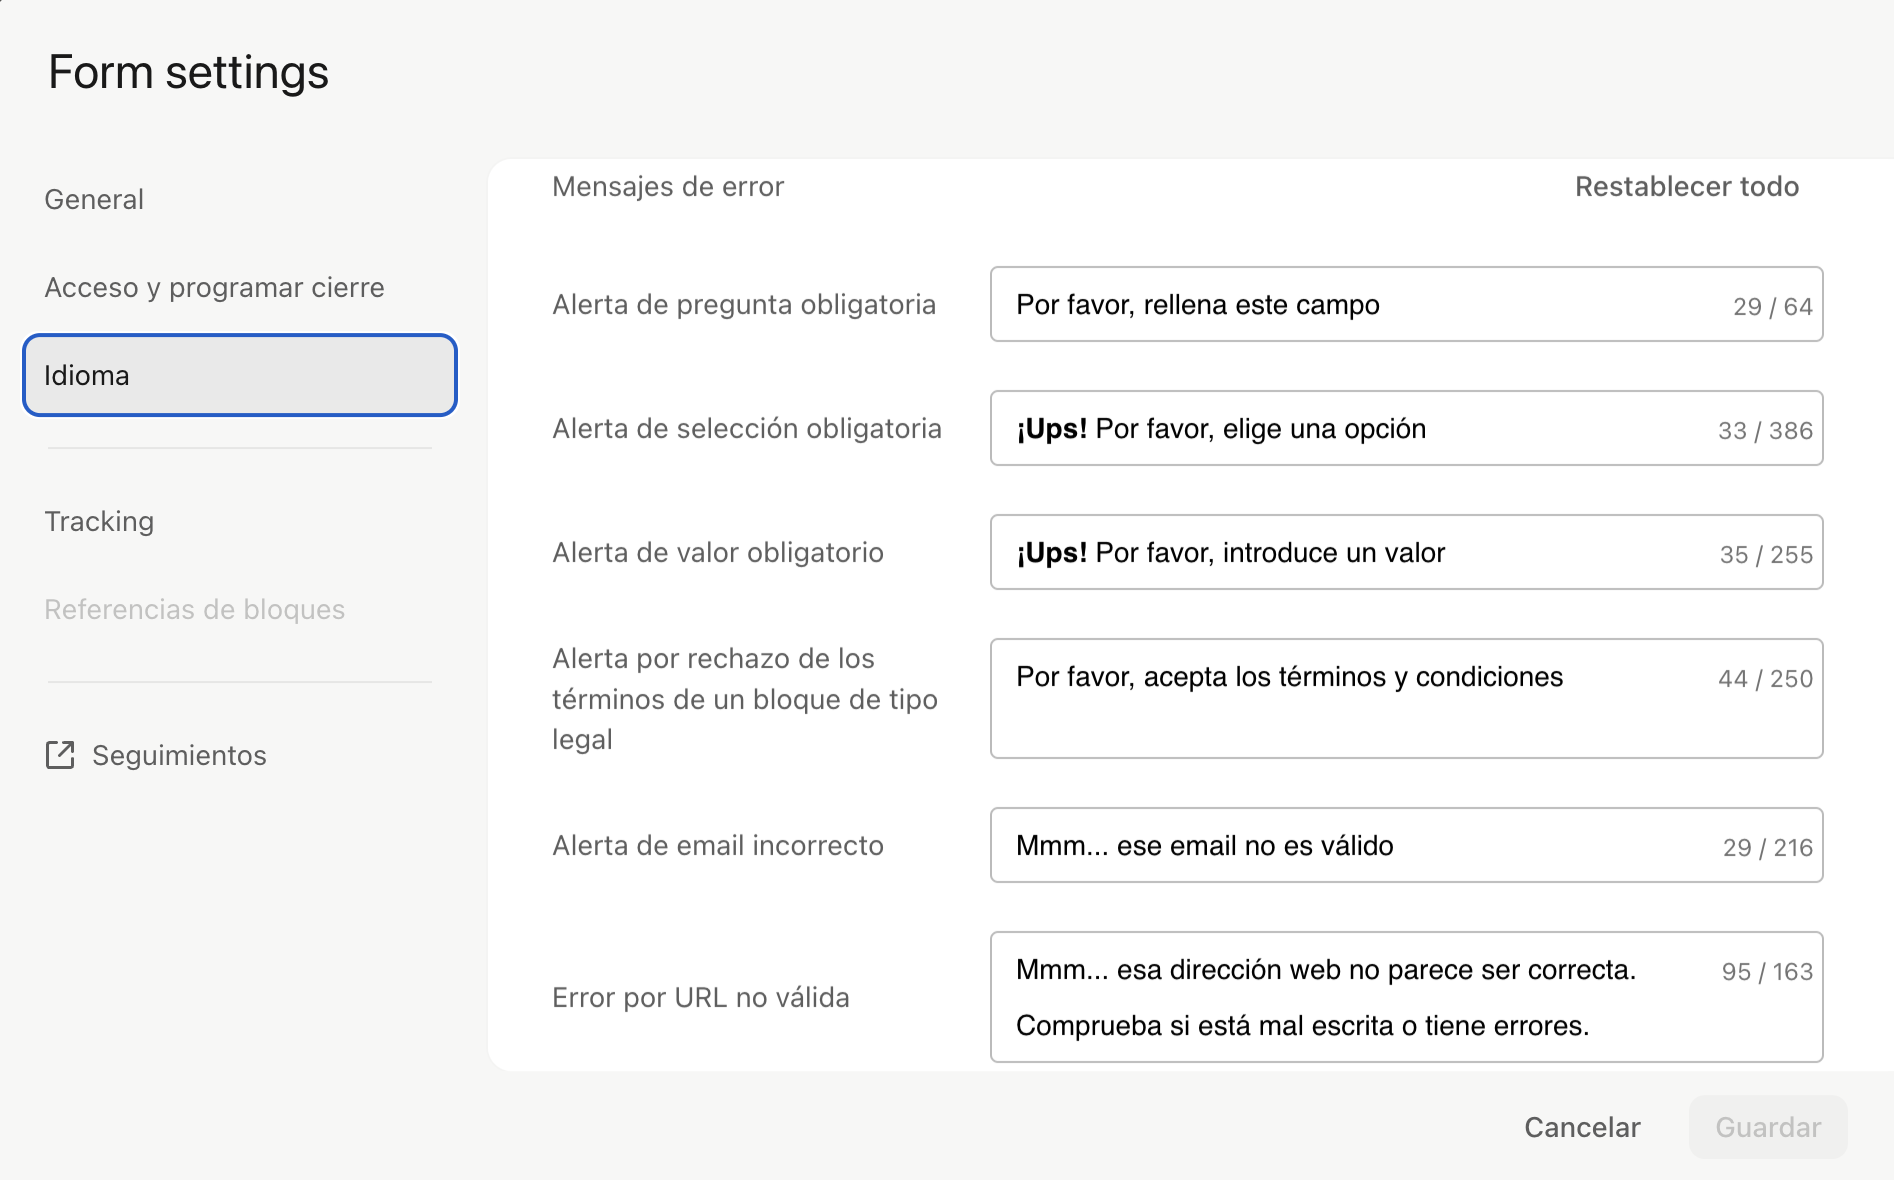This screenshot has width=1894, height=1180.
Task: Click the 'Alerta de email incorrecto' label
Action: tap(718, 846)
